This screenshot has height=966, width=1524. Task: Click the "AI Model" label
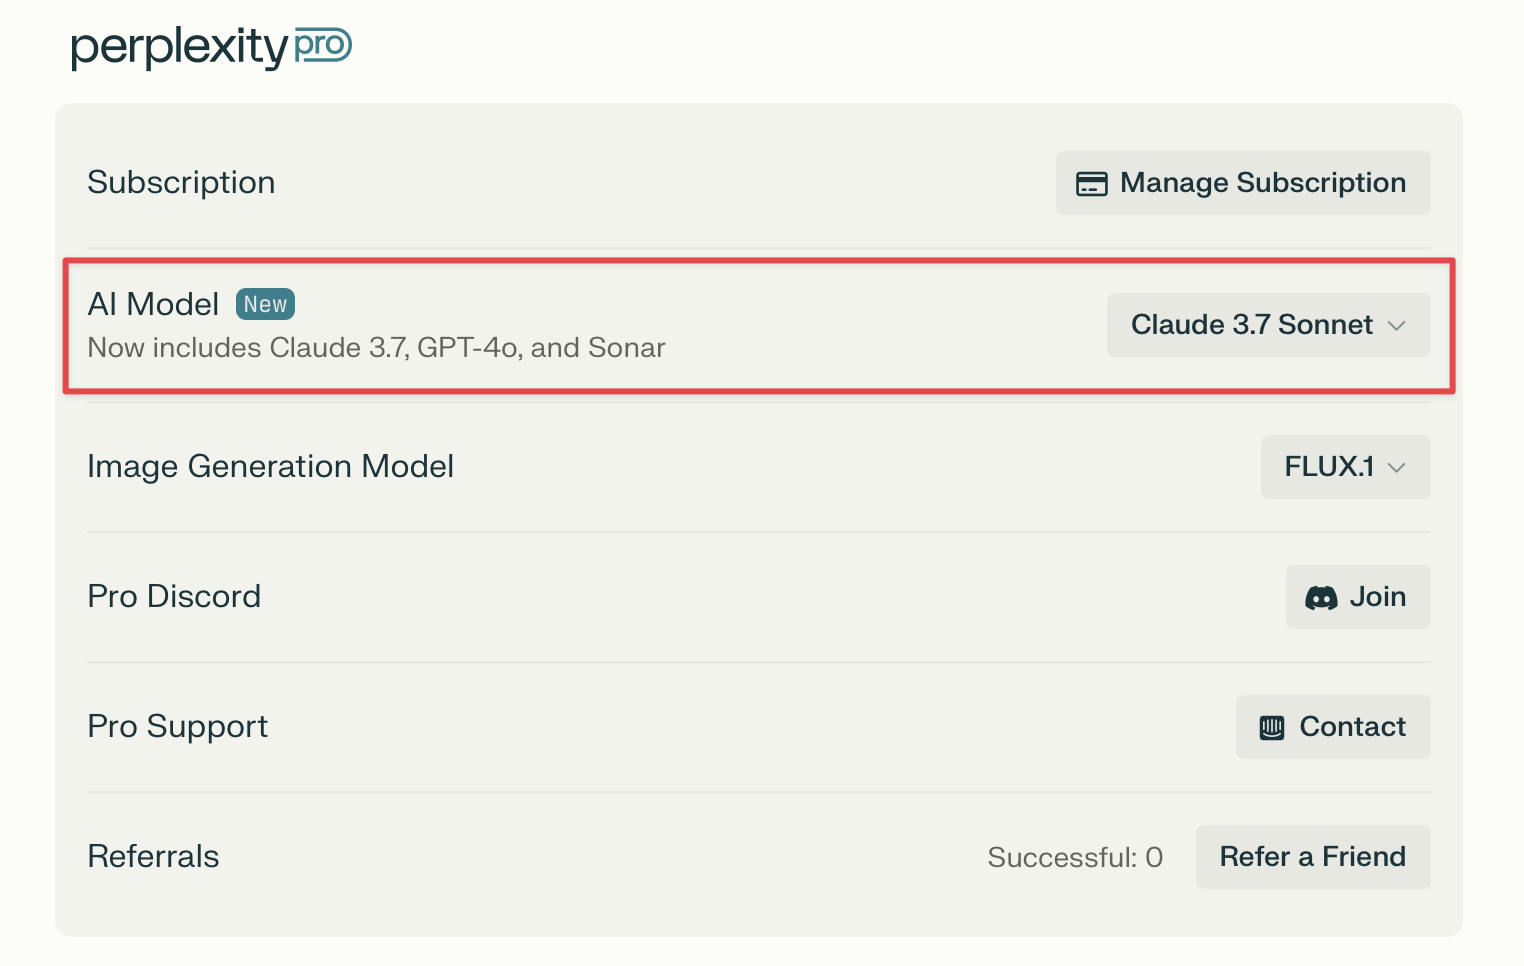[153, 304]
